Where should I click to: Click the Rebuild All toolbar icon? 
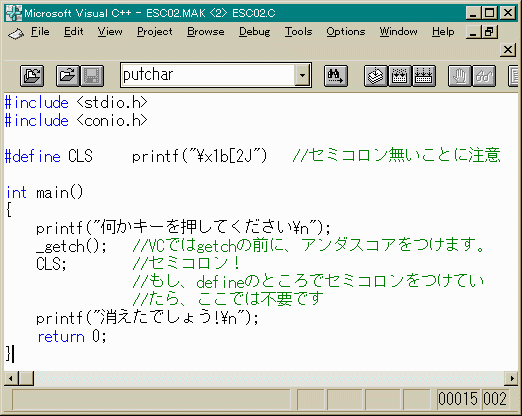tap(424, 76)
